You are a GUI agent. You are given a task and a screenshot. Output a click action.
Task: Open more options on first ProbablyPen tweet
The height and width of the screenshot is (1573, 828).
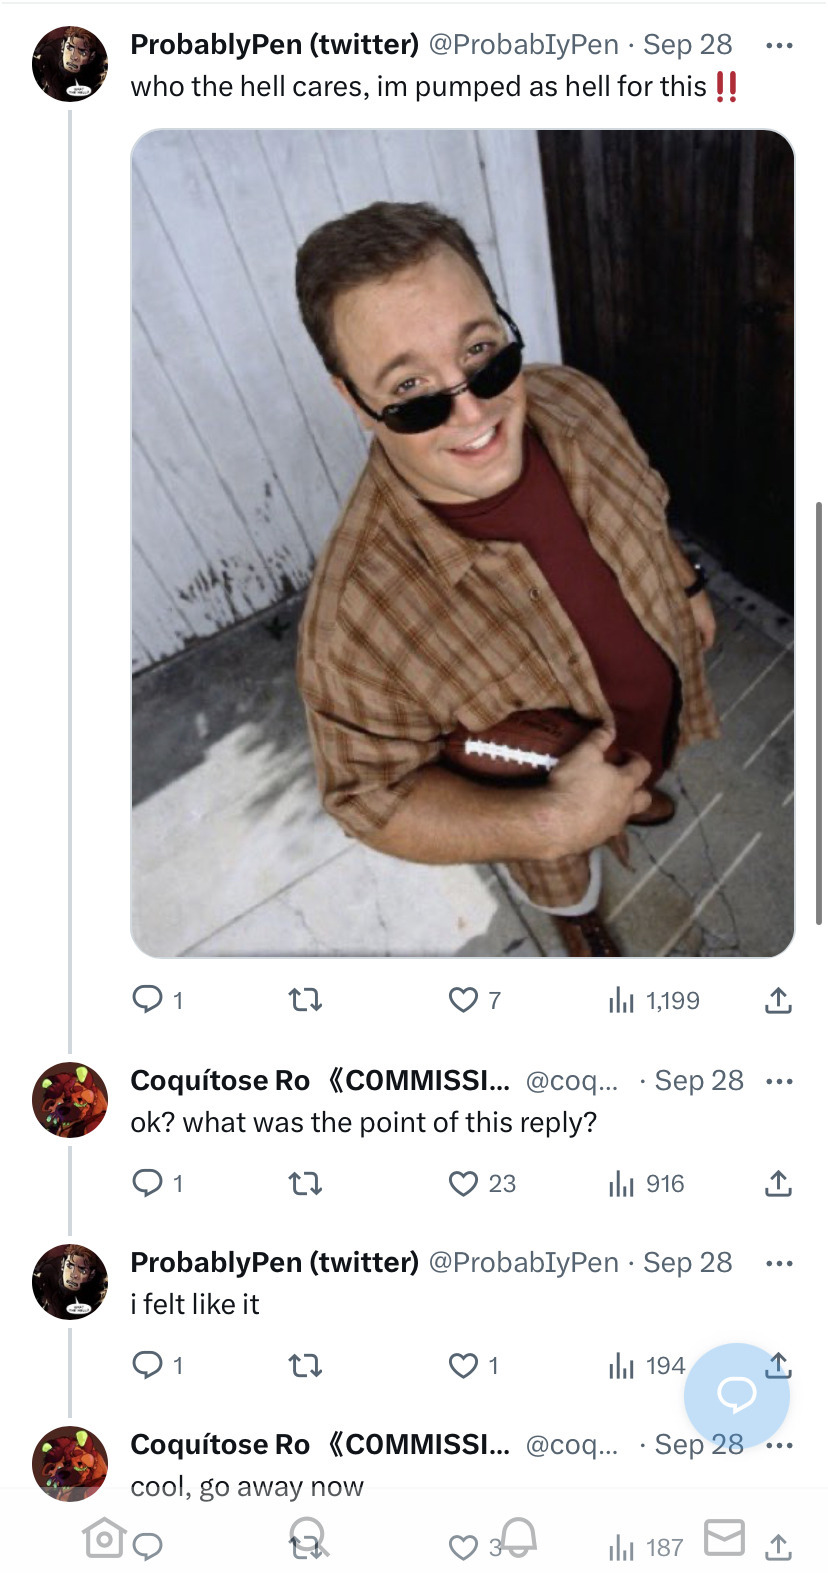(x=778, y=45)
